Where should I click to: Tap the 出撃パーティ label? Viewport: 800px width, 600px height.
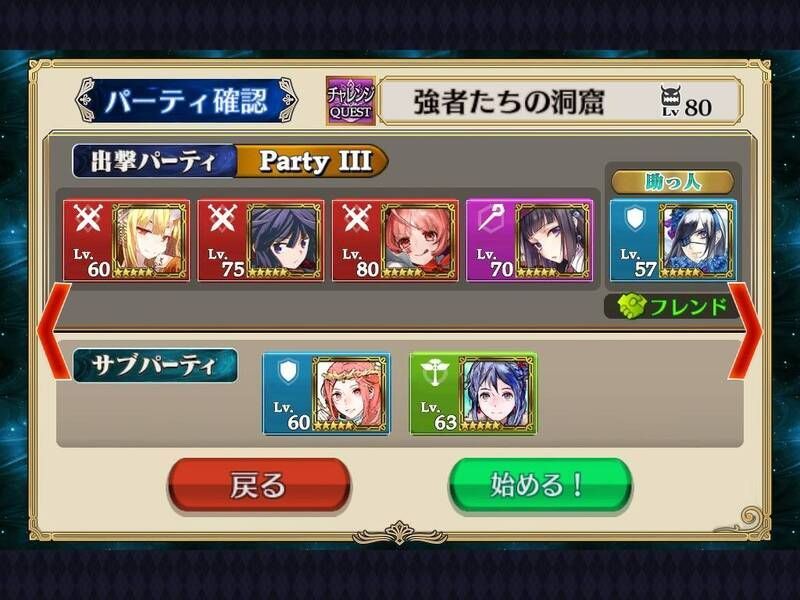[154, 161]
